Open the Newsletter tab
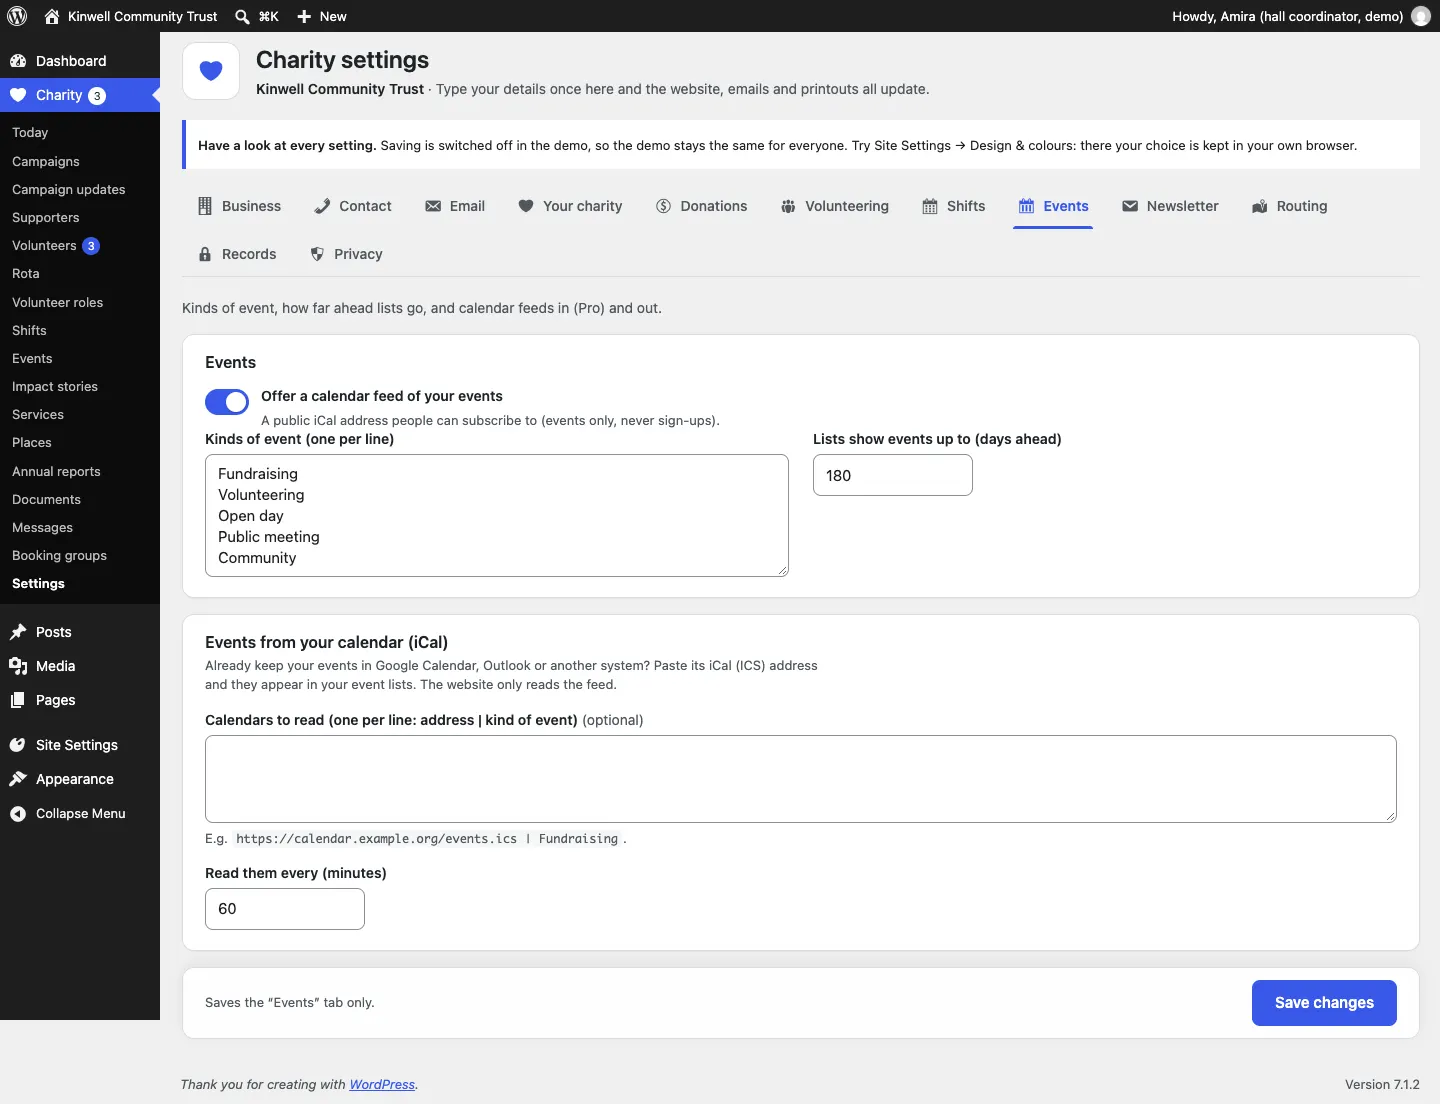This screenshot has width=1440, height=1104. (1170, 206)
